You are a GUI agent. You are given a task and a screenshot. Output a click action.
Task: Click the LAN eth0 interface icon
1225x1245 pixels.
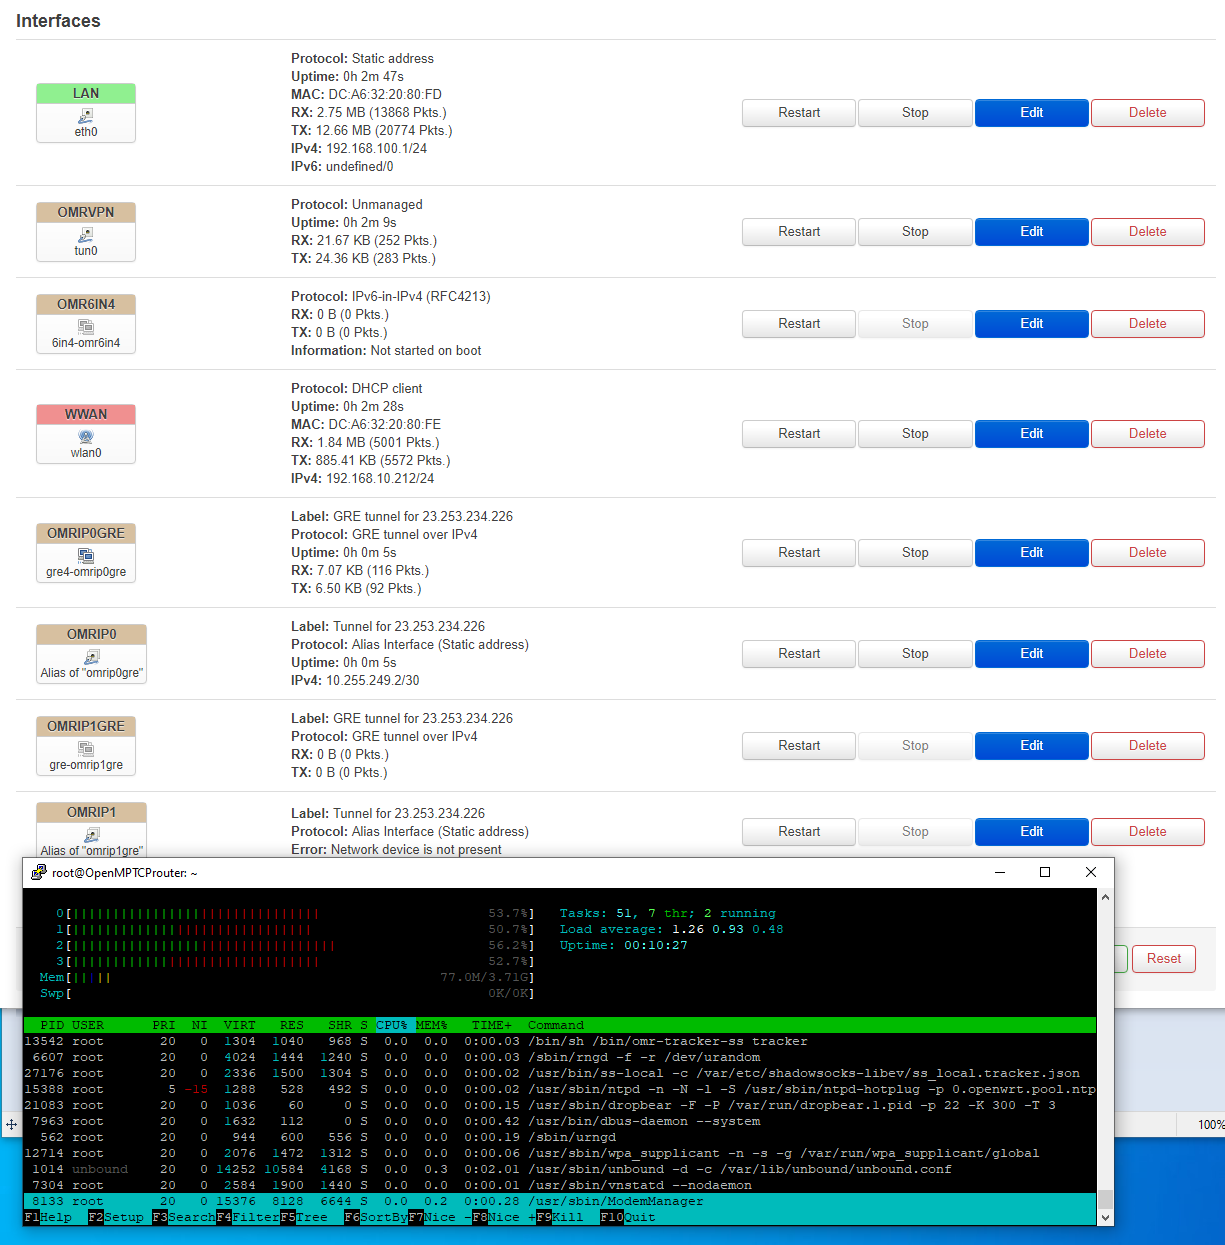(86, 116)
